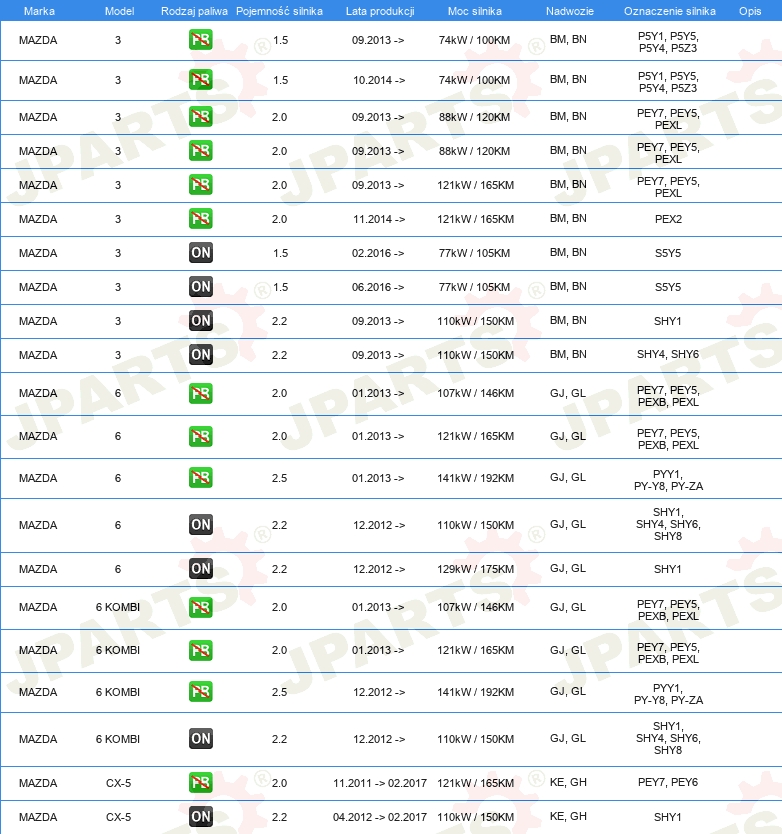Click ON icon in Mazda 6 110kW / 150KM row
Image resolution: width=782 pixels, height=834 pixels.
click(201, 525)
